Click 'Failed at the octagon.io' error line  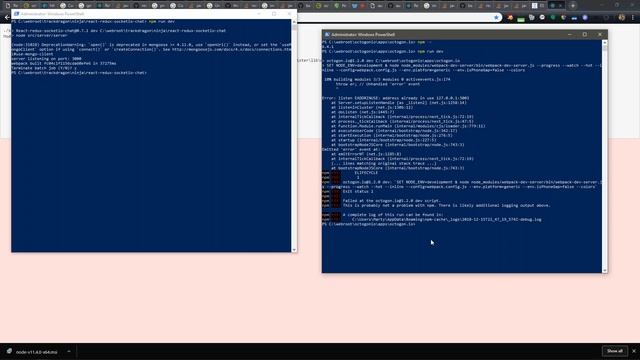[391, 201]
